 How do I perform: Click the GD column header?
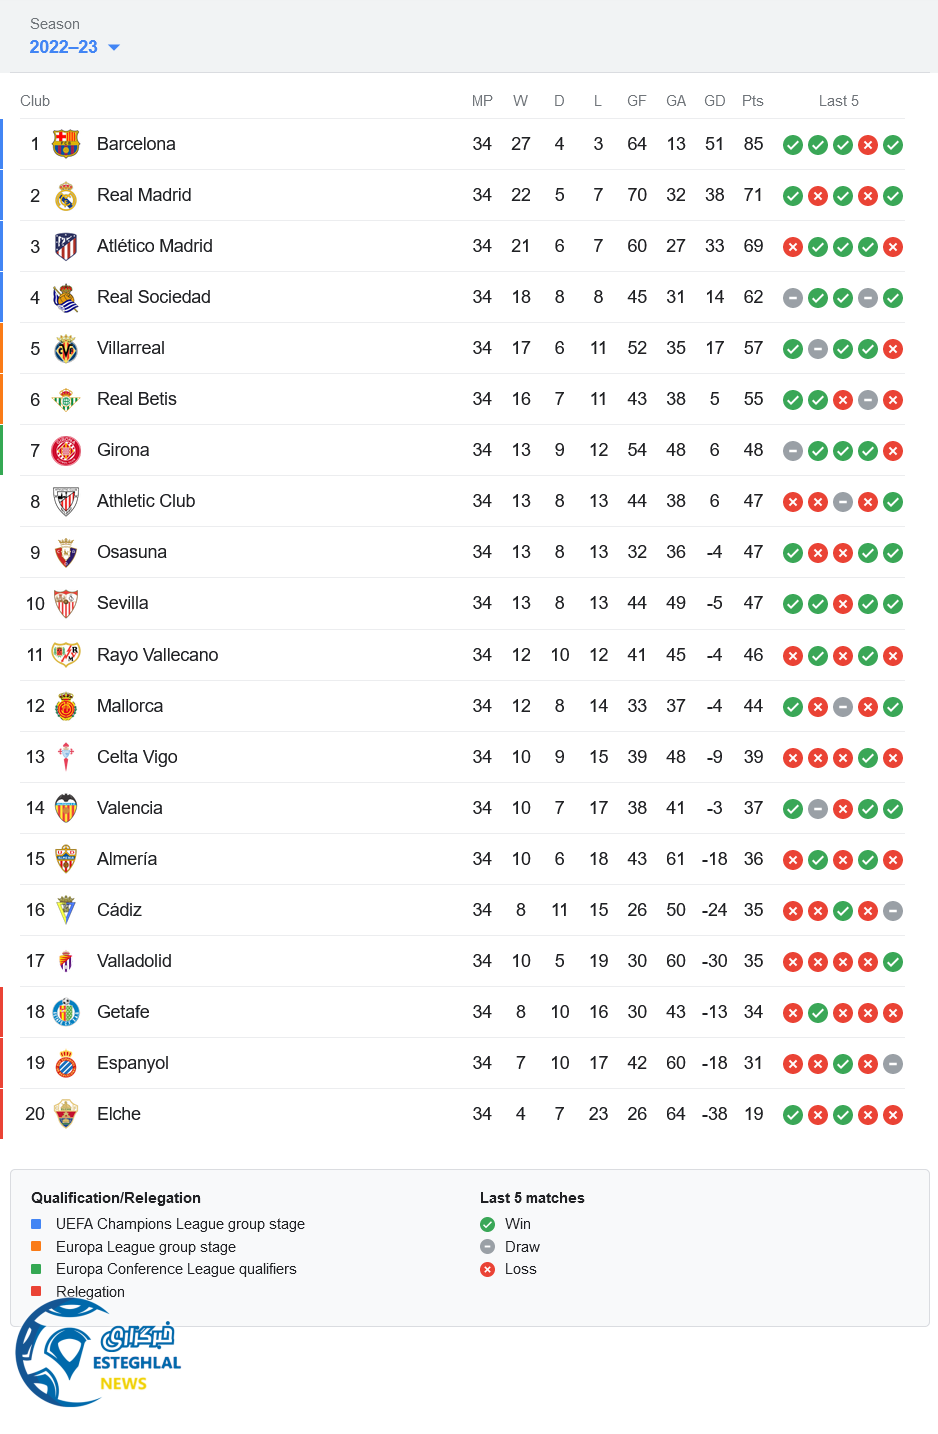tap(714, 101)
